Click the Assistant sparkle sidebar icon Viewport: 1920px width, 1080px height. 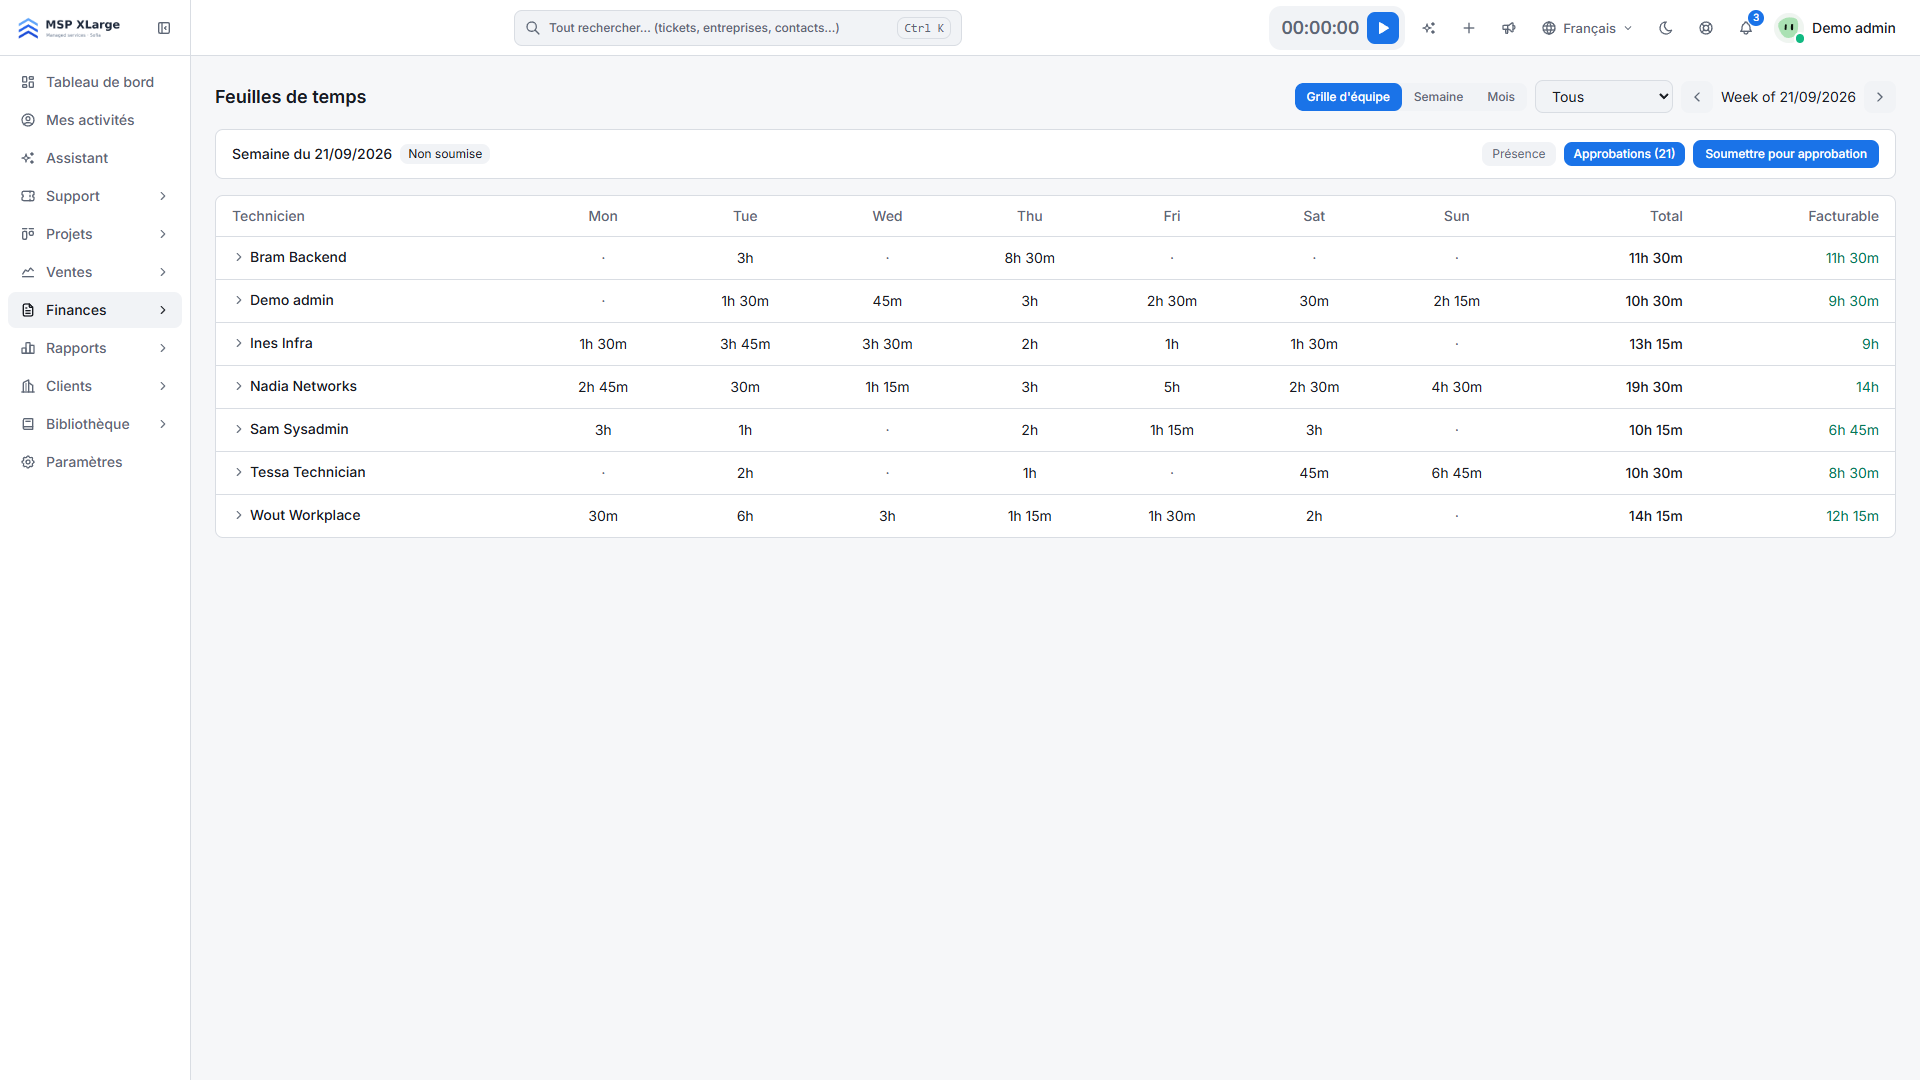[x=28, y=158]
